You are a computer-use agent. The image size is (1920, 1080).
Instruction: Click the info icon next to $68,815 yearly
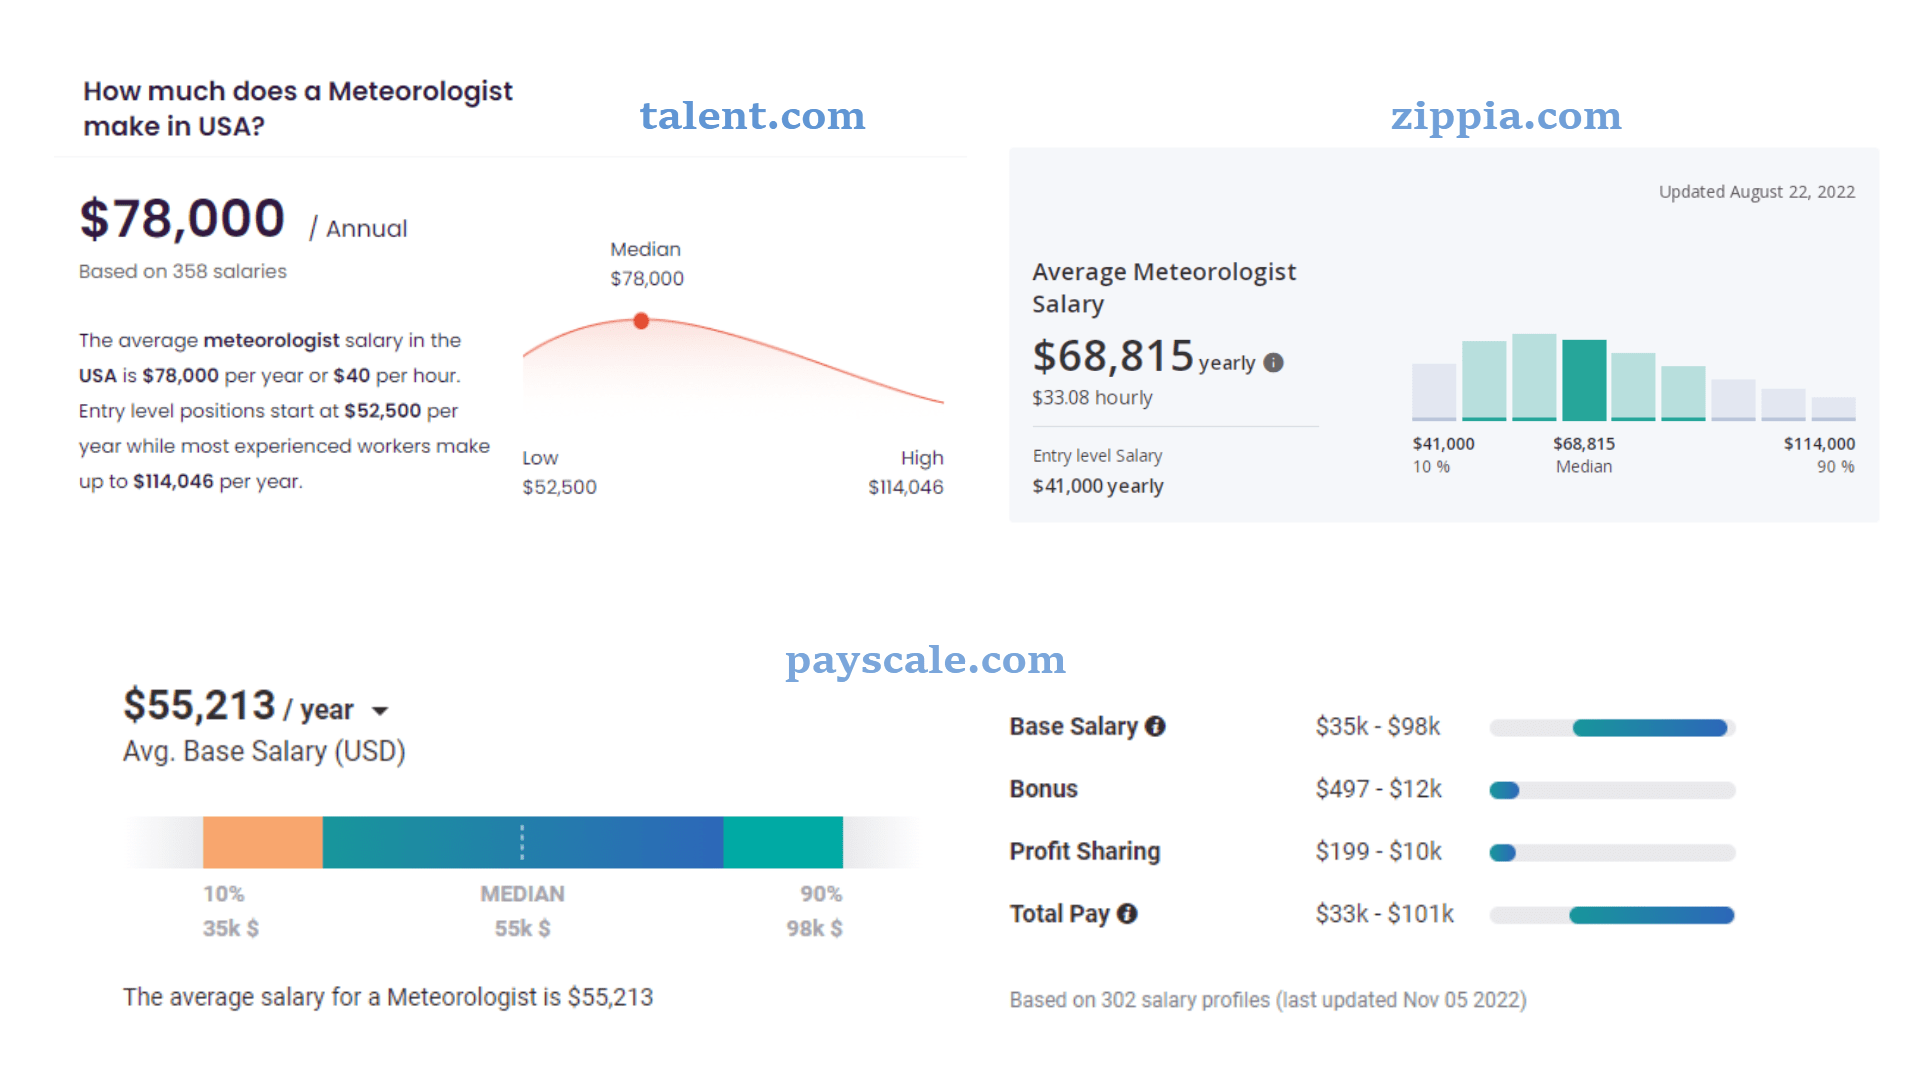click(1273, 362)
